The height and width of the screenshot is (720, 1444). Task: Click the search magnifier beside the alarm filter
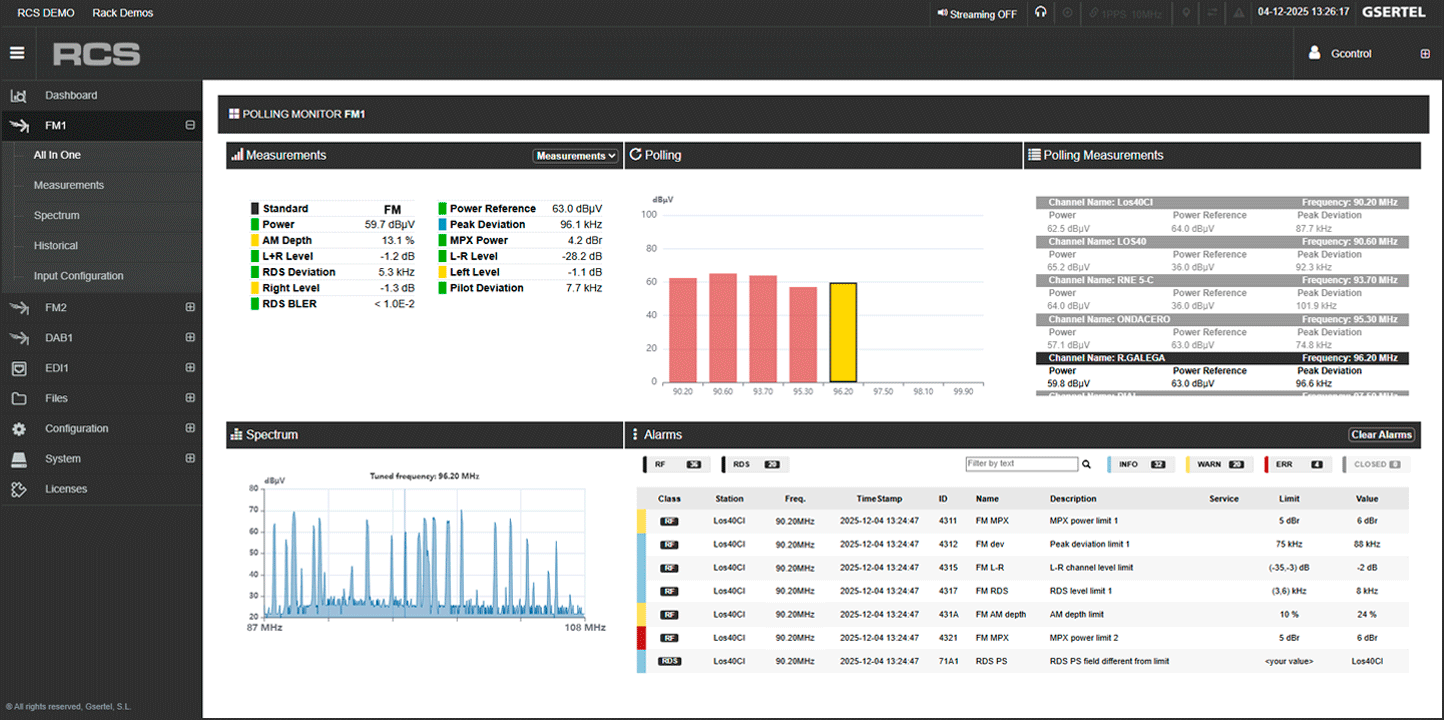(x=1087, y=464)
